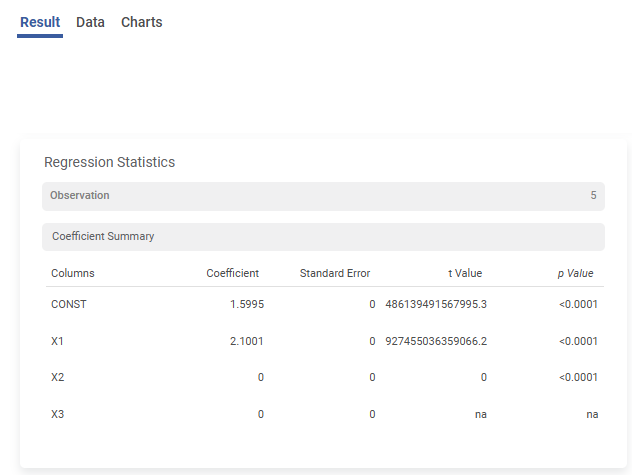Select the X1 row label

tap(58, 341)
